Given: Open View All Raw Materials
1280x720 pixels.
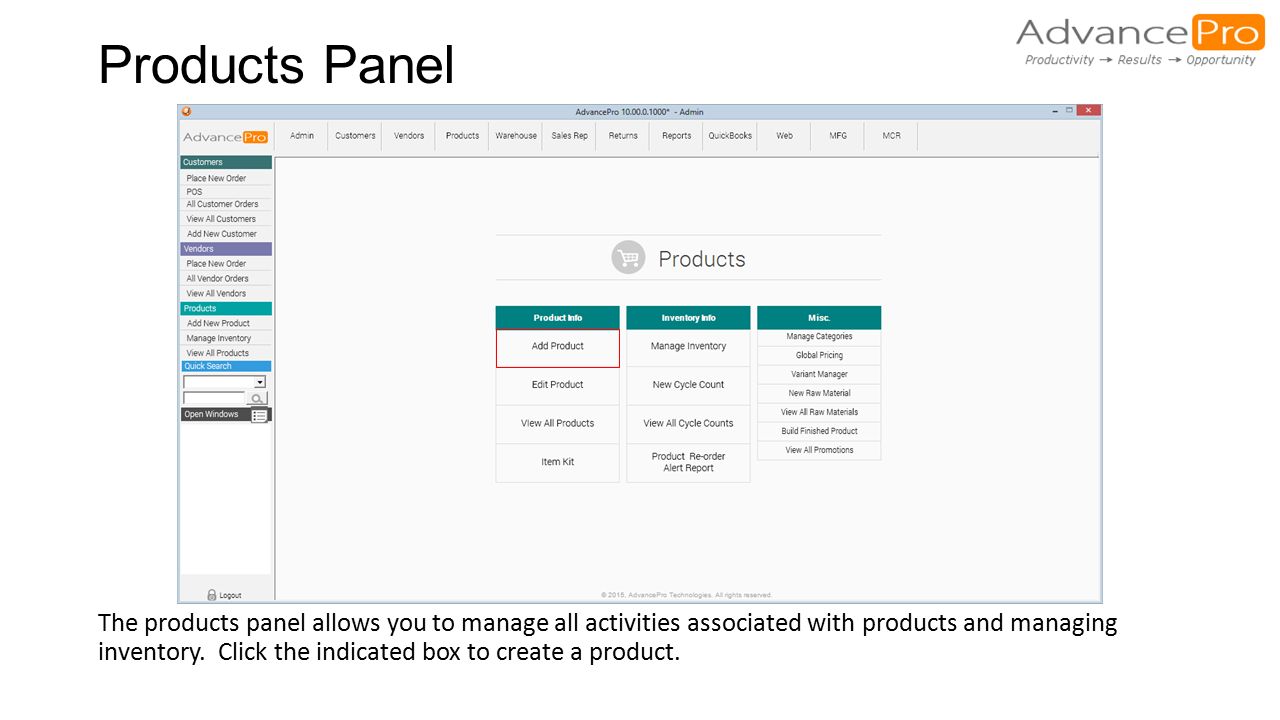Looking at the screenshot, I should (x=819, y=412).
